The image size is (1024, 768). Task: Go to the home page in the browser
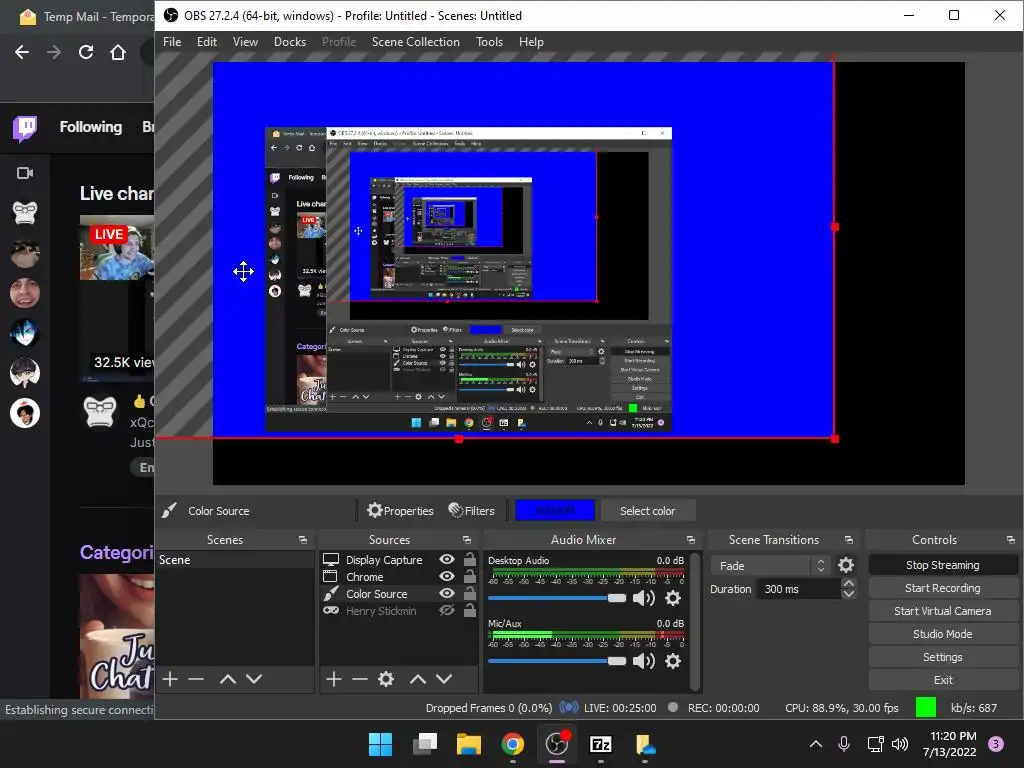point(118,52)
